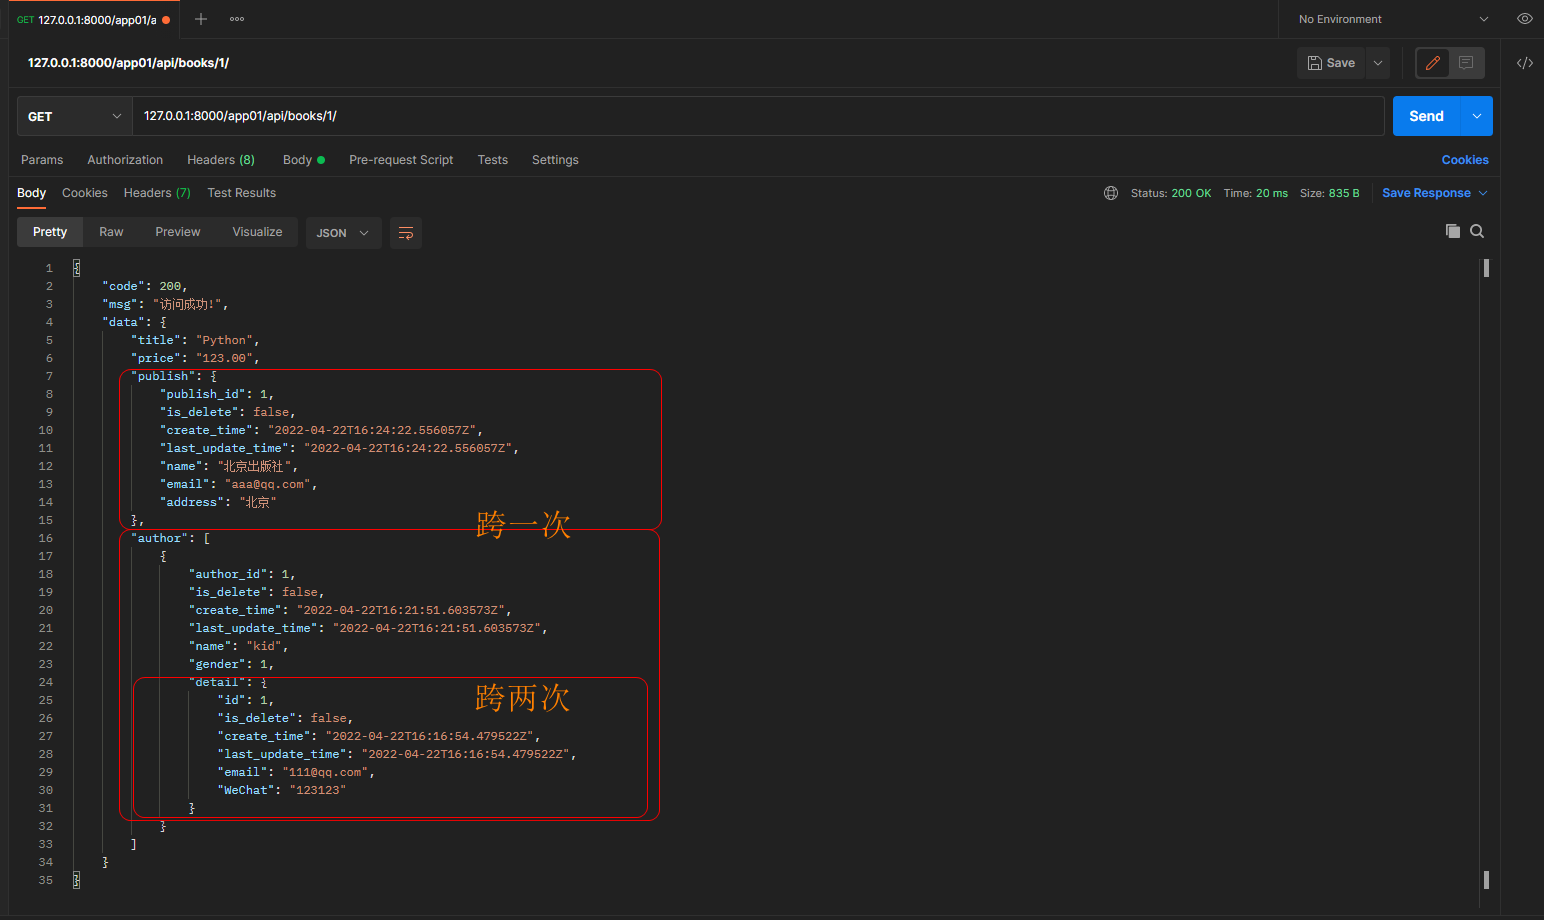This screenshot has height=920, width=1544.
Task: Click the "code": 200 line
Action: pyautogui.click(x=145, y=286)
